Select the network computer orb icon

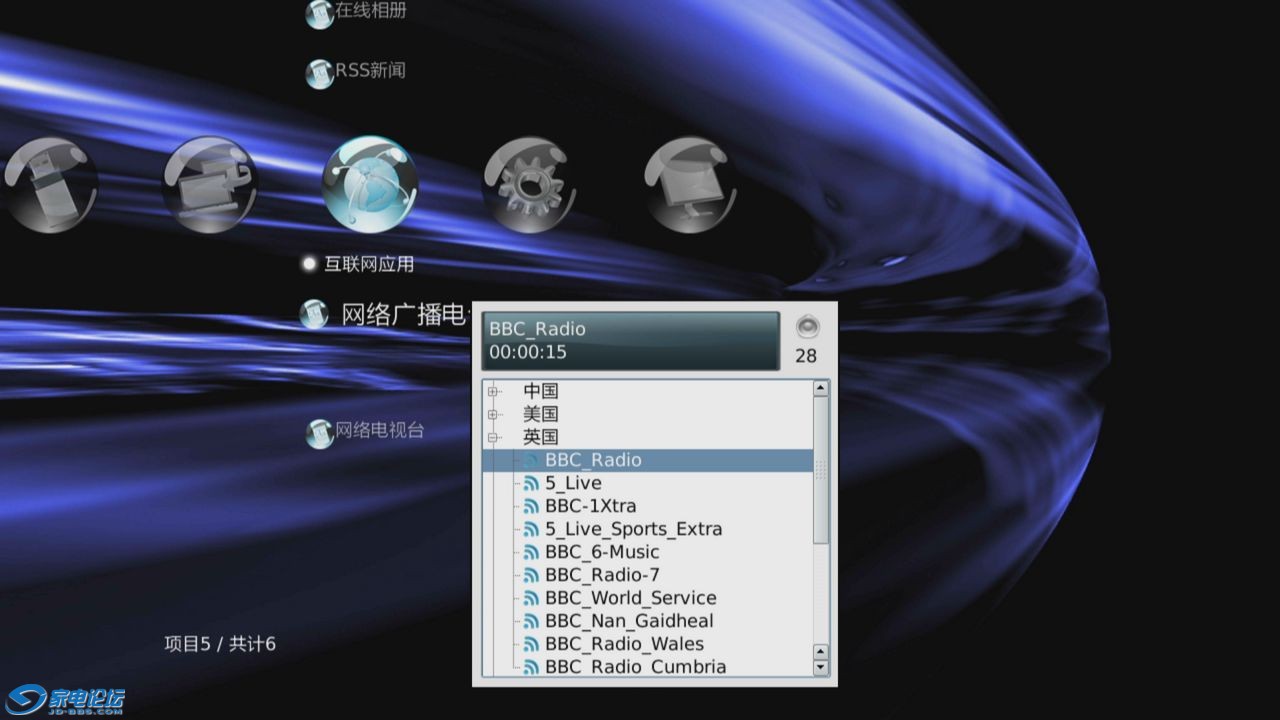(x=209, y=185)
